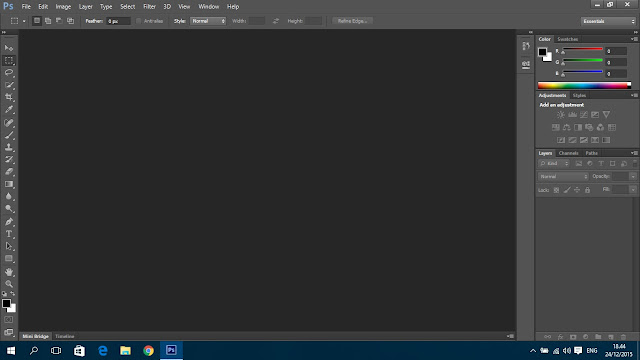Open the Properties panel icon
Screen dimensions: 640x360
coord(526,64)
